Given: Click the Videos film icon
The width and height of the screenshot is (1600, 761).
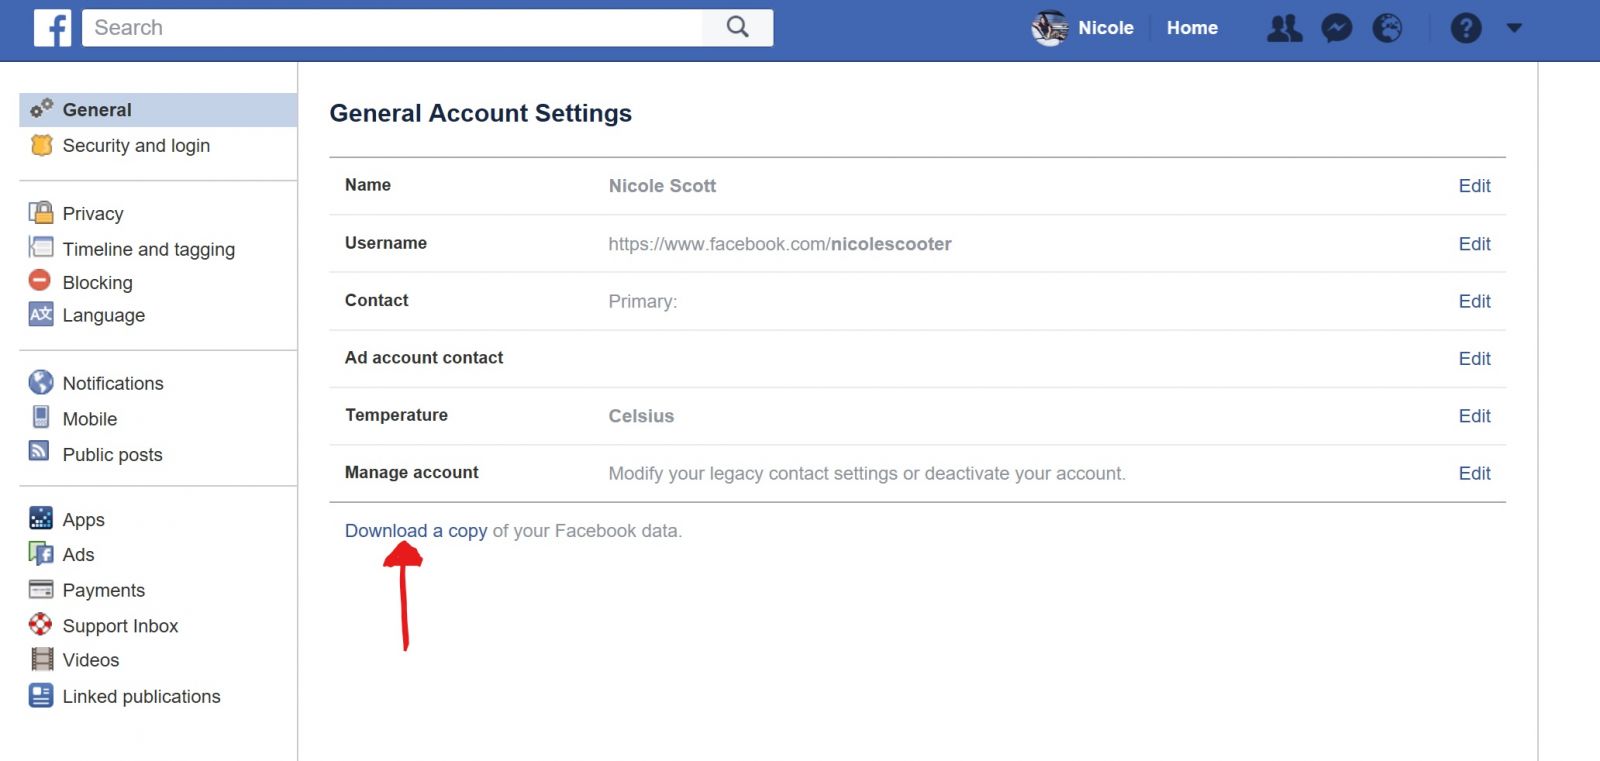Looking at the screenshot, I should pyautogui.click(x=42, y=659).
